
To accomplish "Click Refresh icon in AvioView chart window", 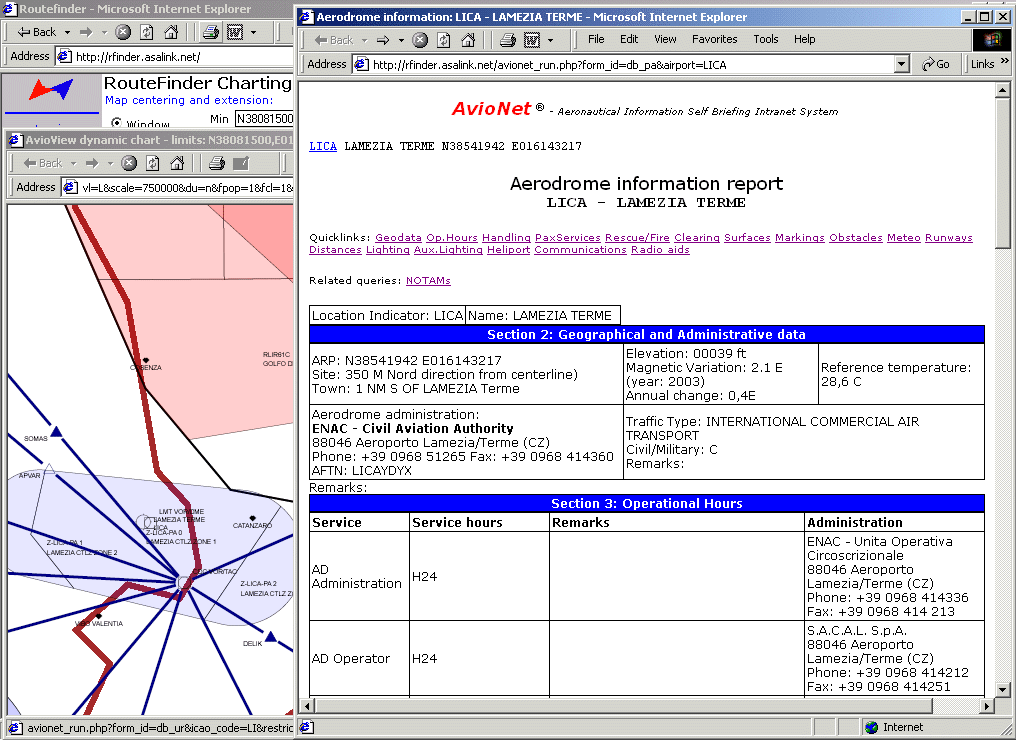I will pyautogui.click(x=153, y=163).
